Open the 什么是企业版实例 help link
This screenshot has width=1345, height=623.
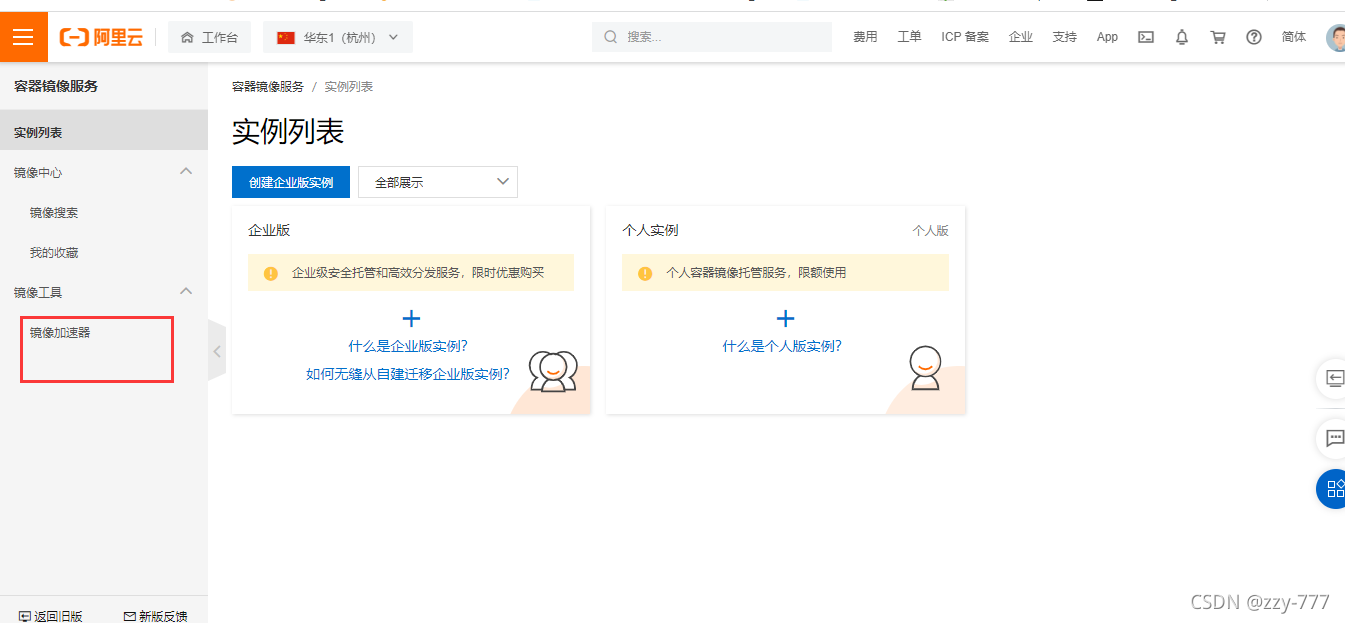[410, 345]
